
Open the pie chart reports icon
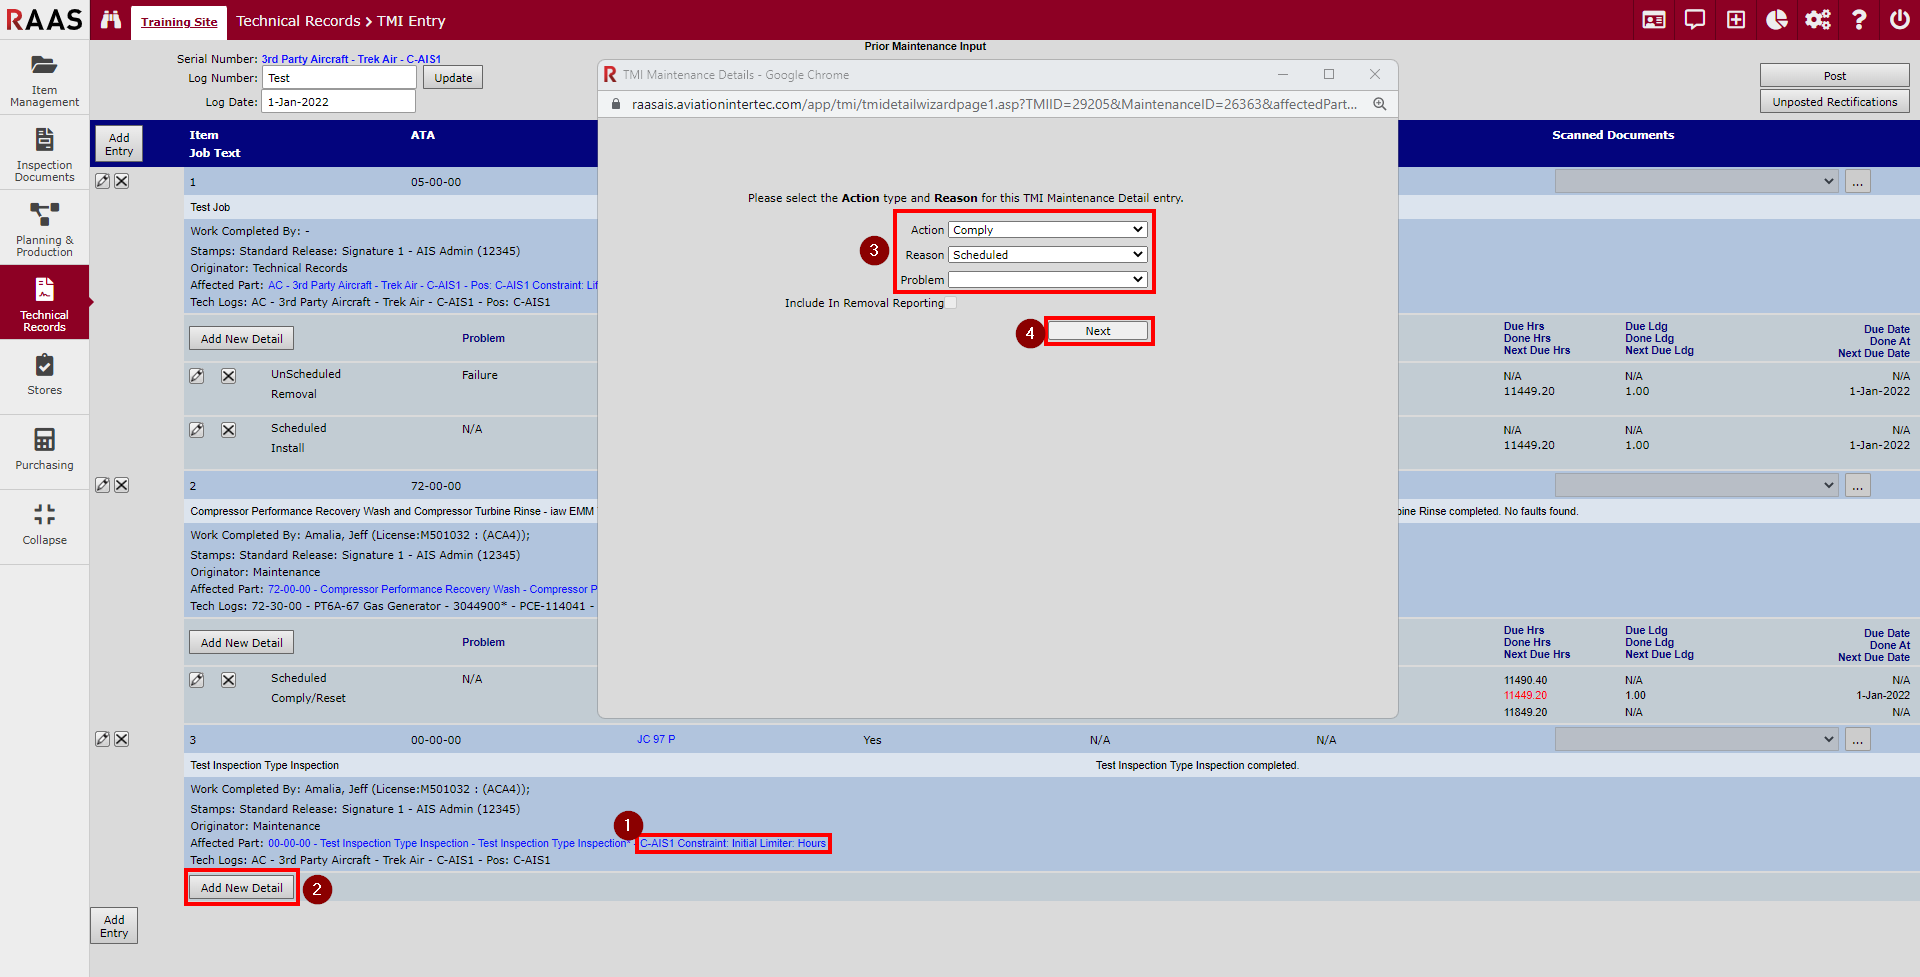(1777, 20)
